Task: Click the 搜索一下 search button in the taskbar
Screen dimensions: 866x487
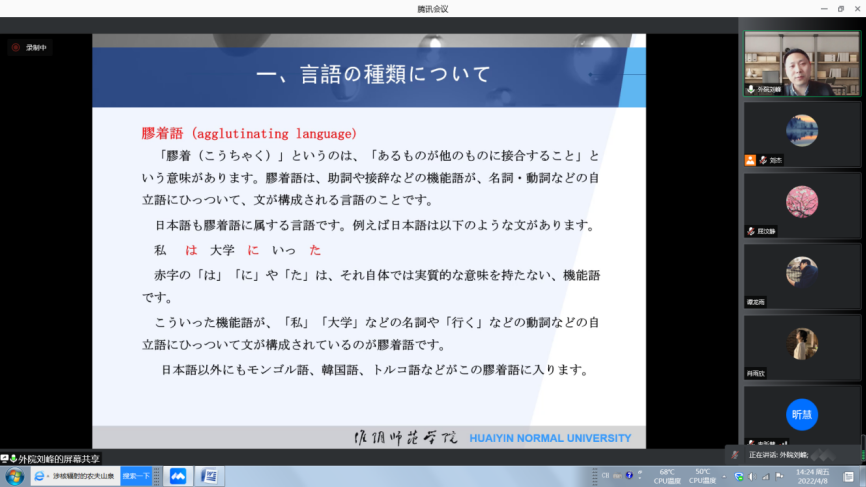Action: [x=136, y=476]
